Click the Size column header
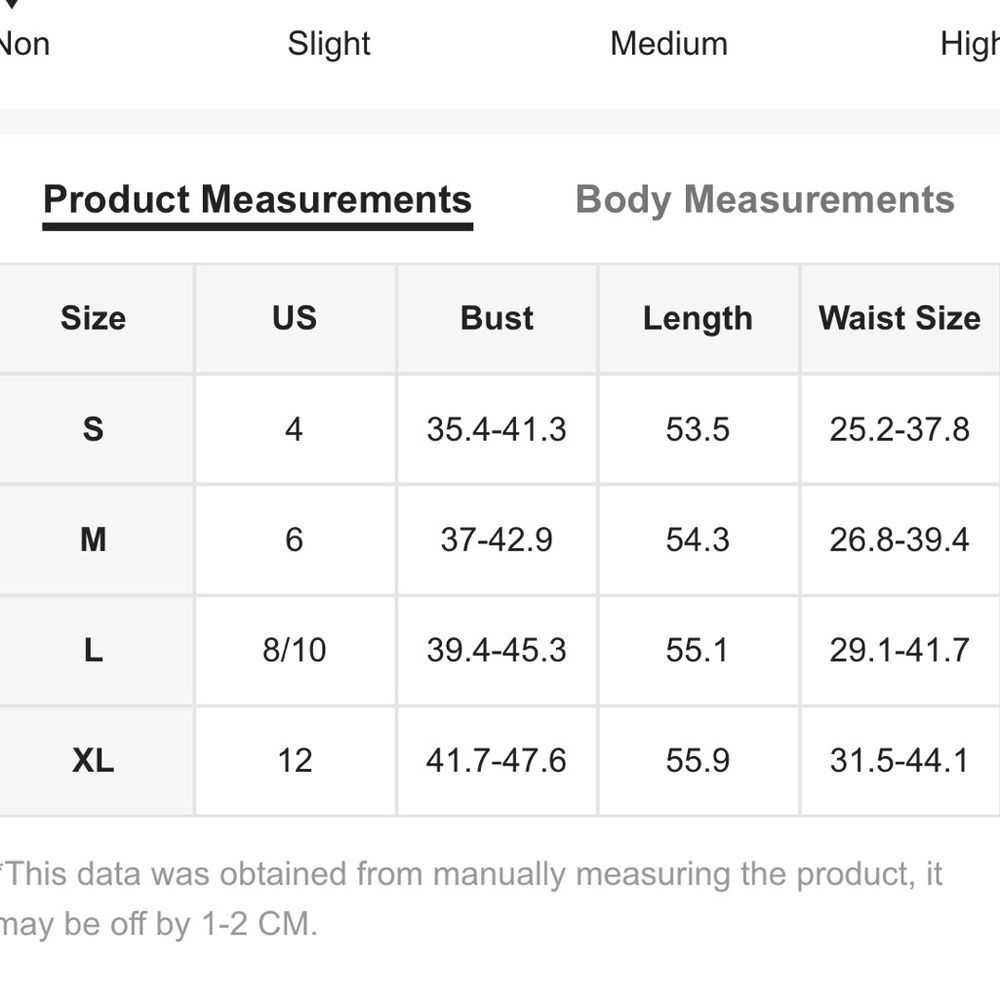The height and width of the screenshot is (1000, 1000). [93, 318]
